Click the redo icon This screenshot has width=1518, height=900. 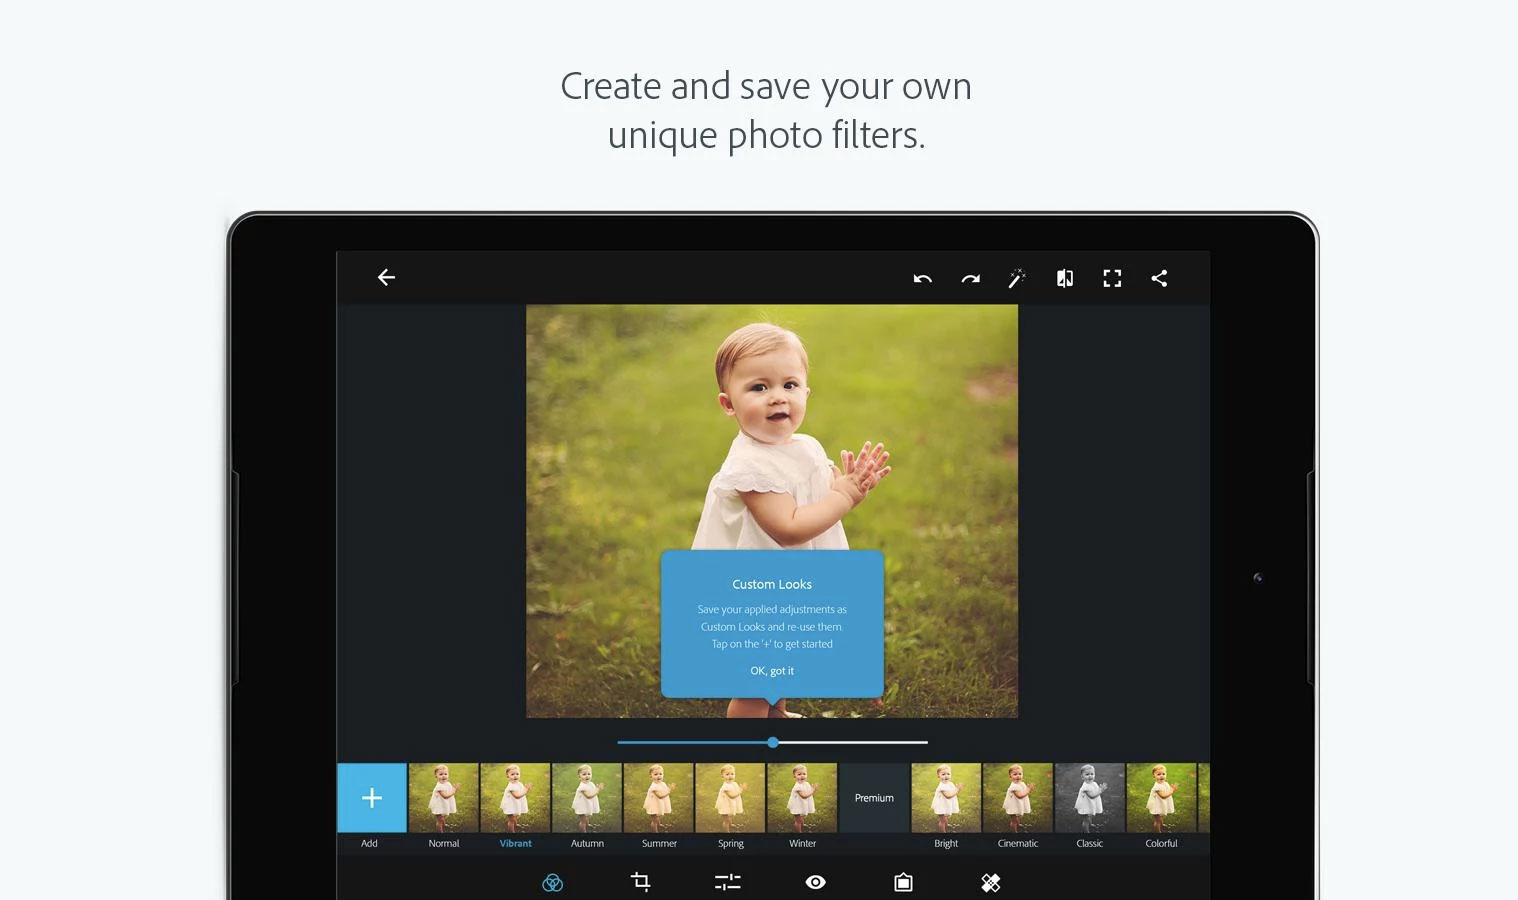[970, 279]
